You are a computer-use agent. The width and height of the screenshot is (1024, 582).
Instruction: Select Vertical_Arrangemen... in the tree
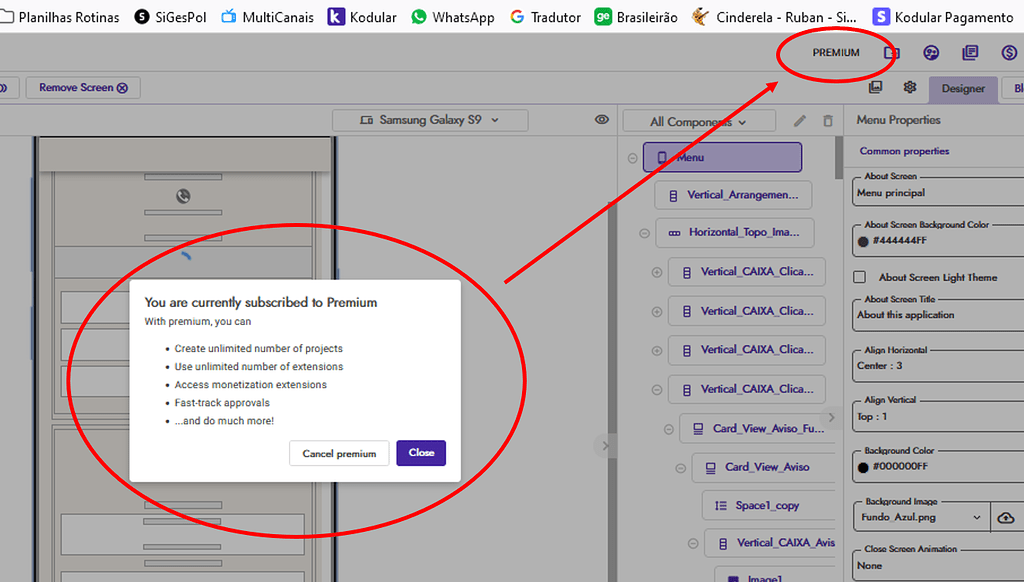pyautogui.click(x=733, y=195)
